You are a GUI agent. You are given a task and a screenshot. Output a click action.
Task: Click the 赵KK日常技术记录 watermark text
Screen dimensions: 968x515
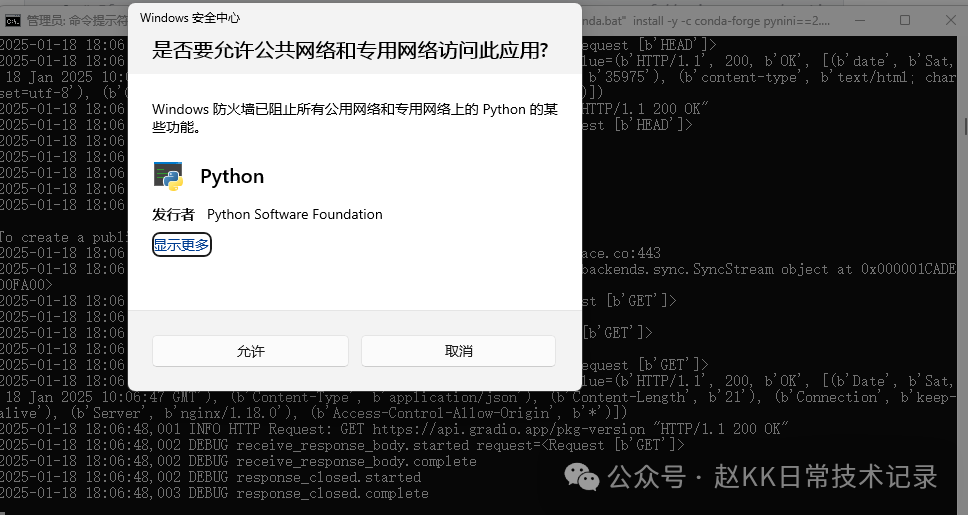[825, 476]
